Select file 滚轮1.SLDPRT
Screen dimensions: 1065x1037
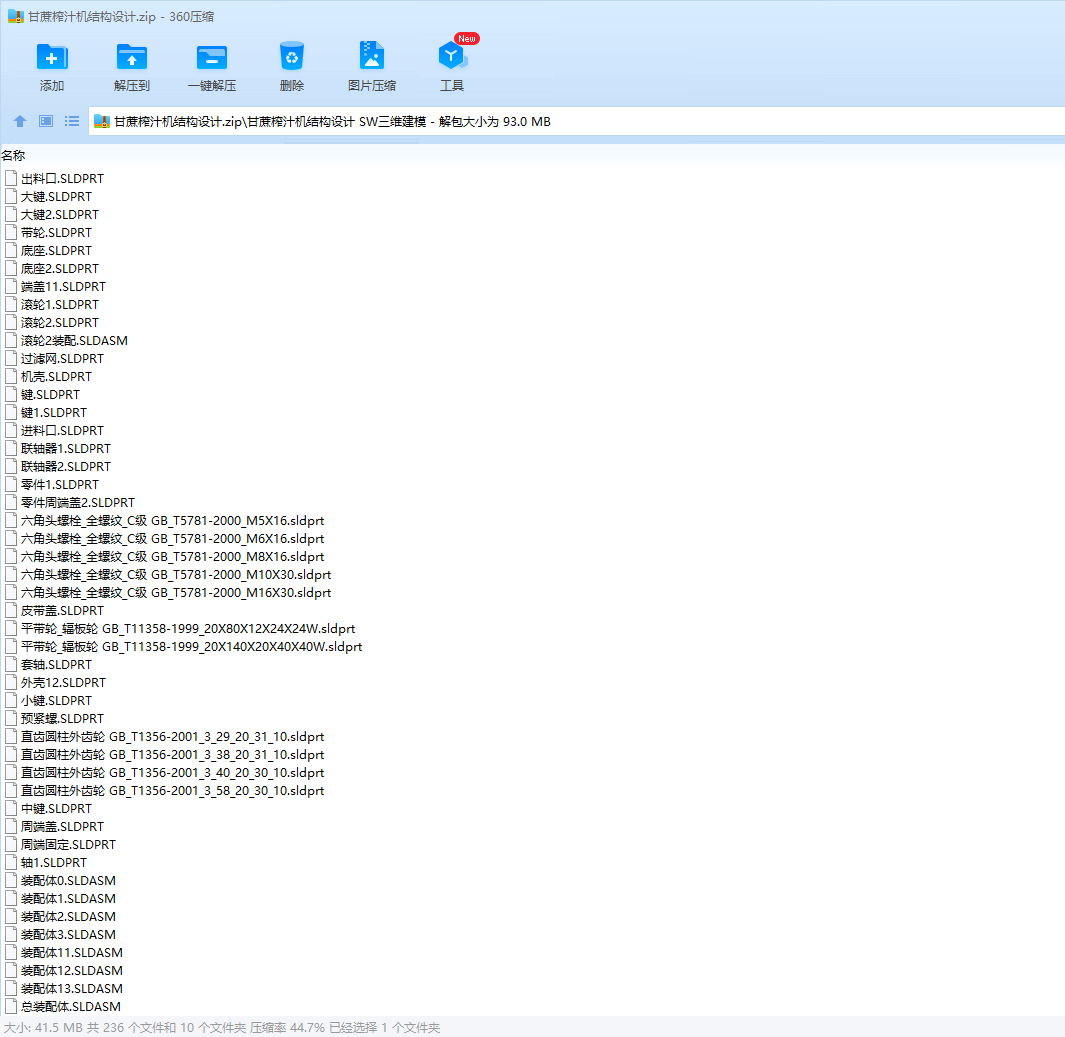[60, 304]
